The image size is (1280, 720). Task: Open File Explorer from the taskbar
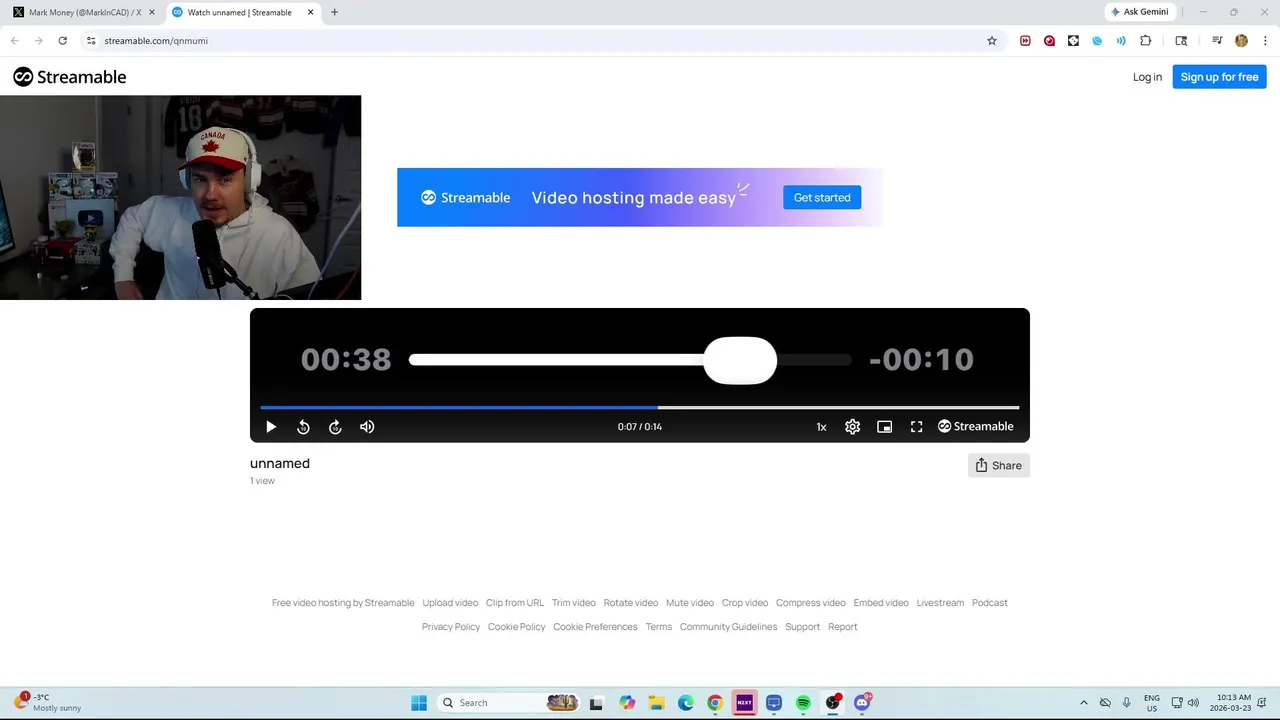tap(656, 703)
